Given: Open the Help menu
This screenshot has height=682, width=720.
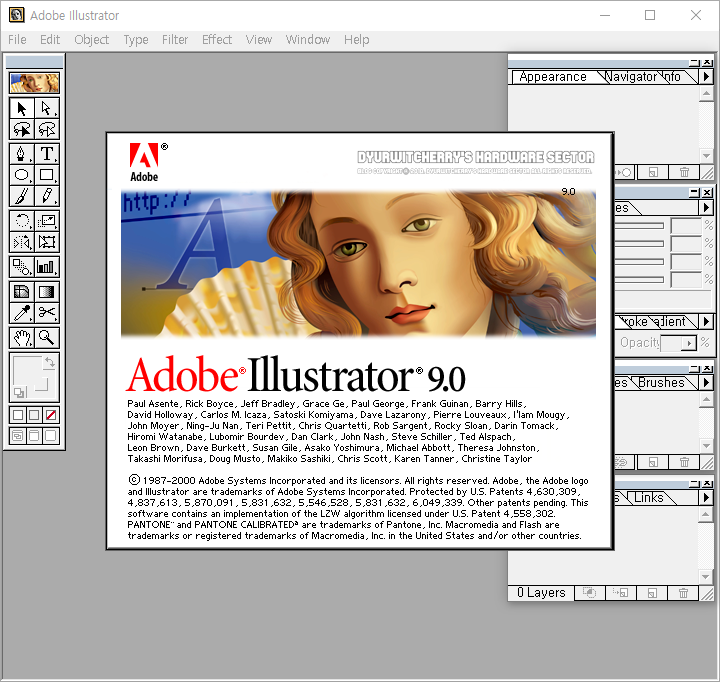Looking at the screenshot, I should tap(356, 40).
